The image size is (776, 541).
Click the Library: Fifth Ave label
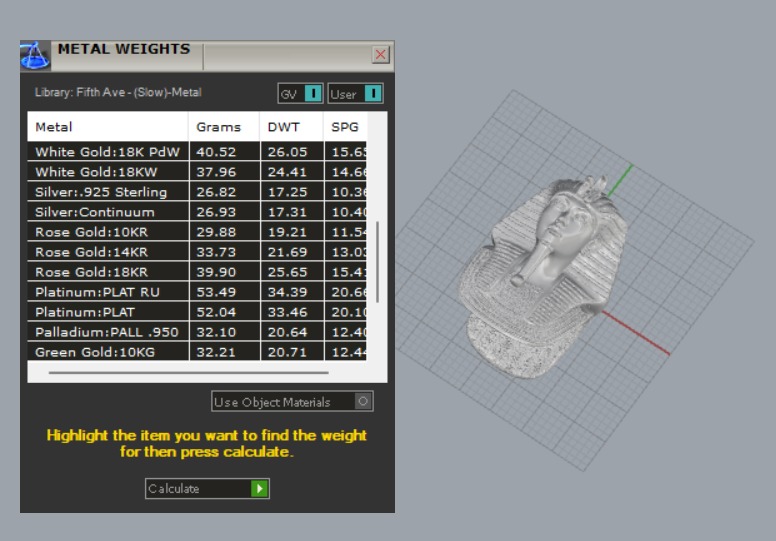[x=118, y=92]
